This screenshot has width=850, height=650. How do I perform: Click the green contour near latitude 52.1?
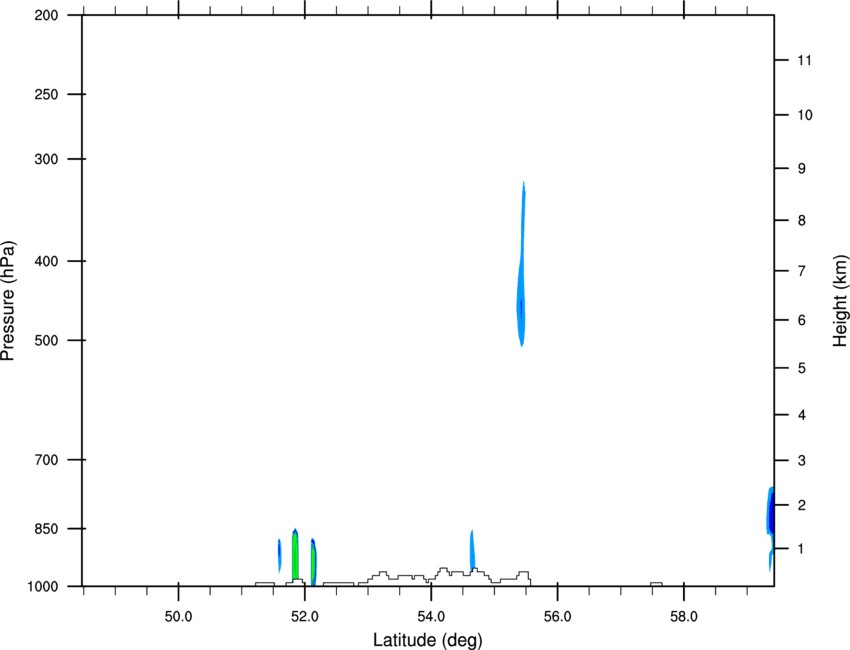(313, 562)
